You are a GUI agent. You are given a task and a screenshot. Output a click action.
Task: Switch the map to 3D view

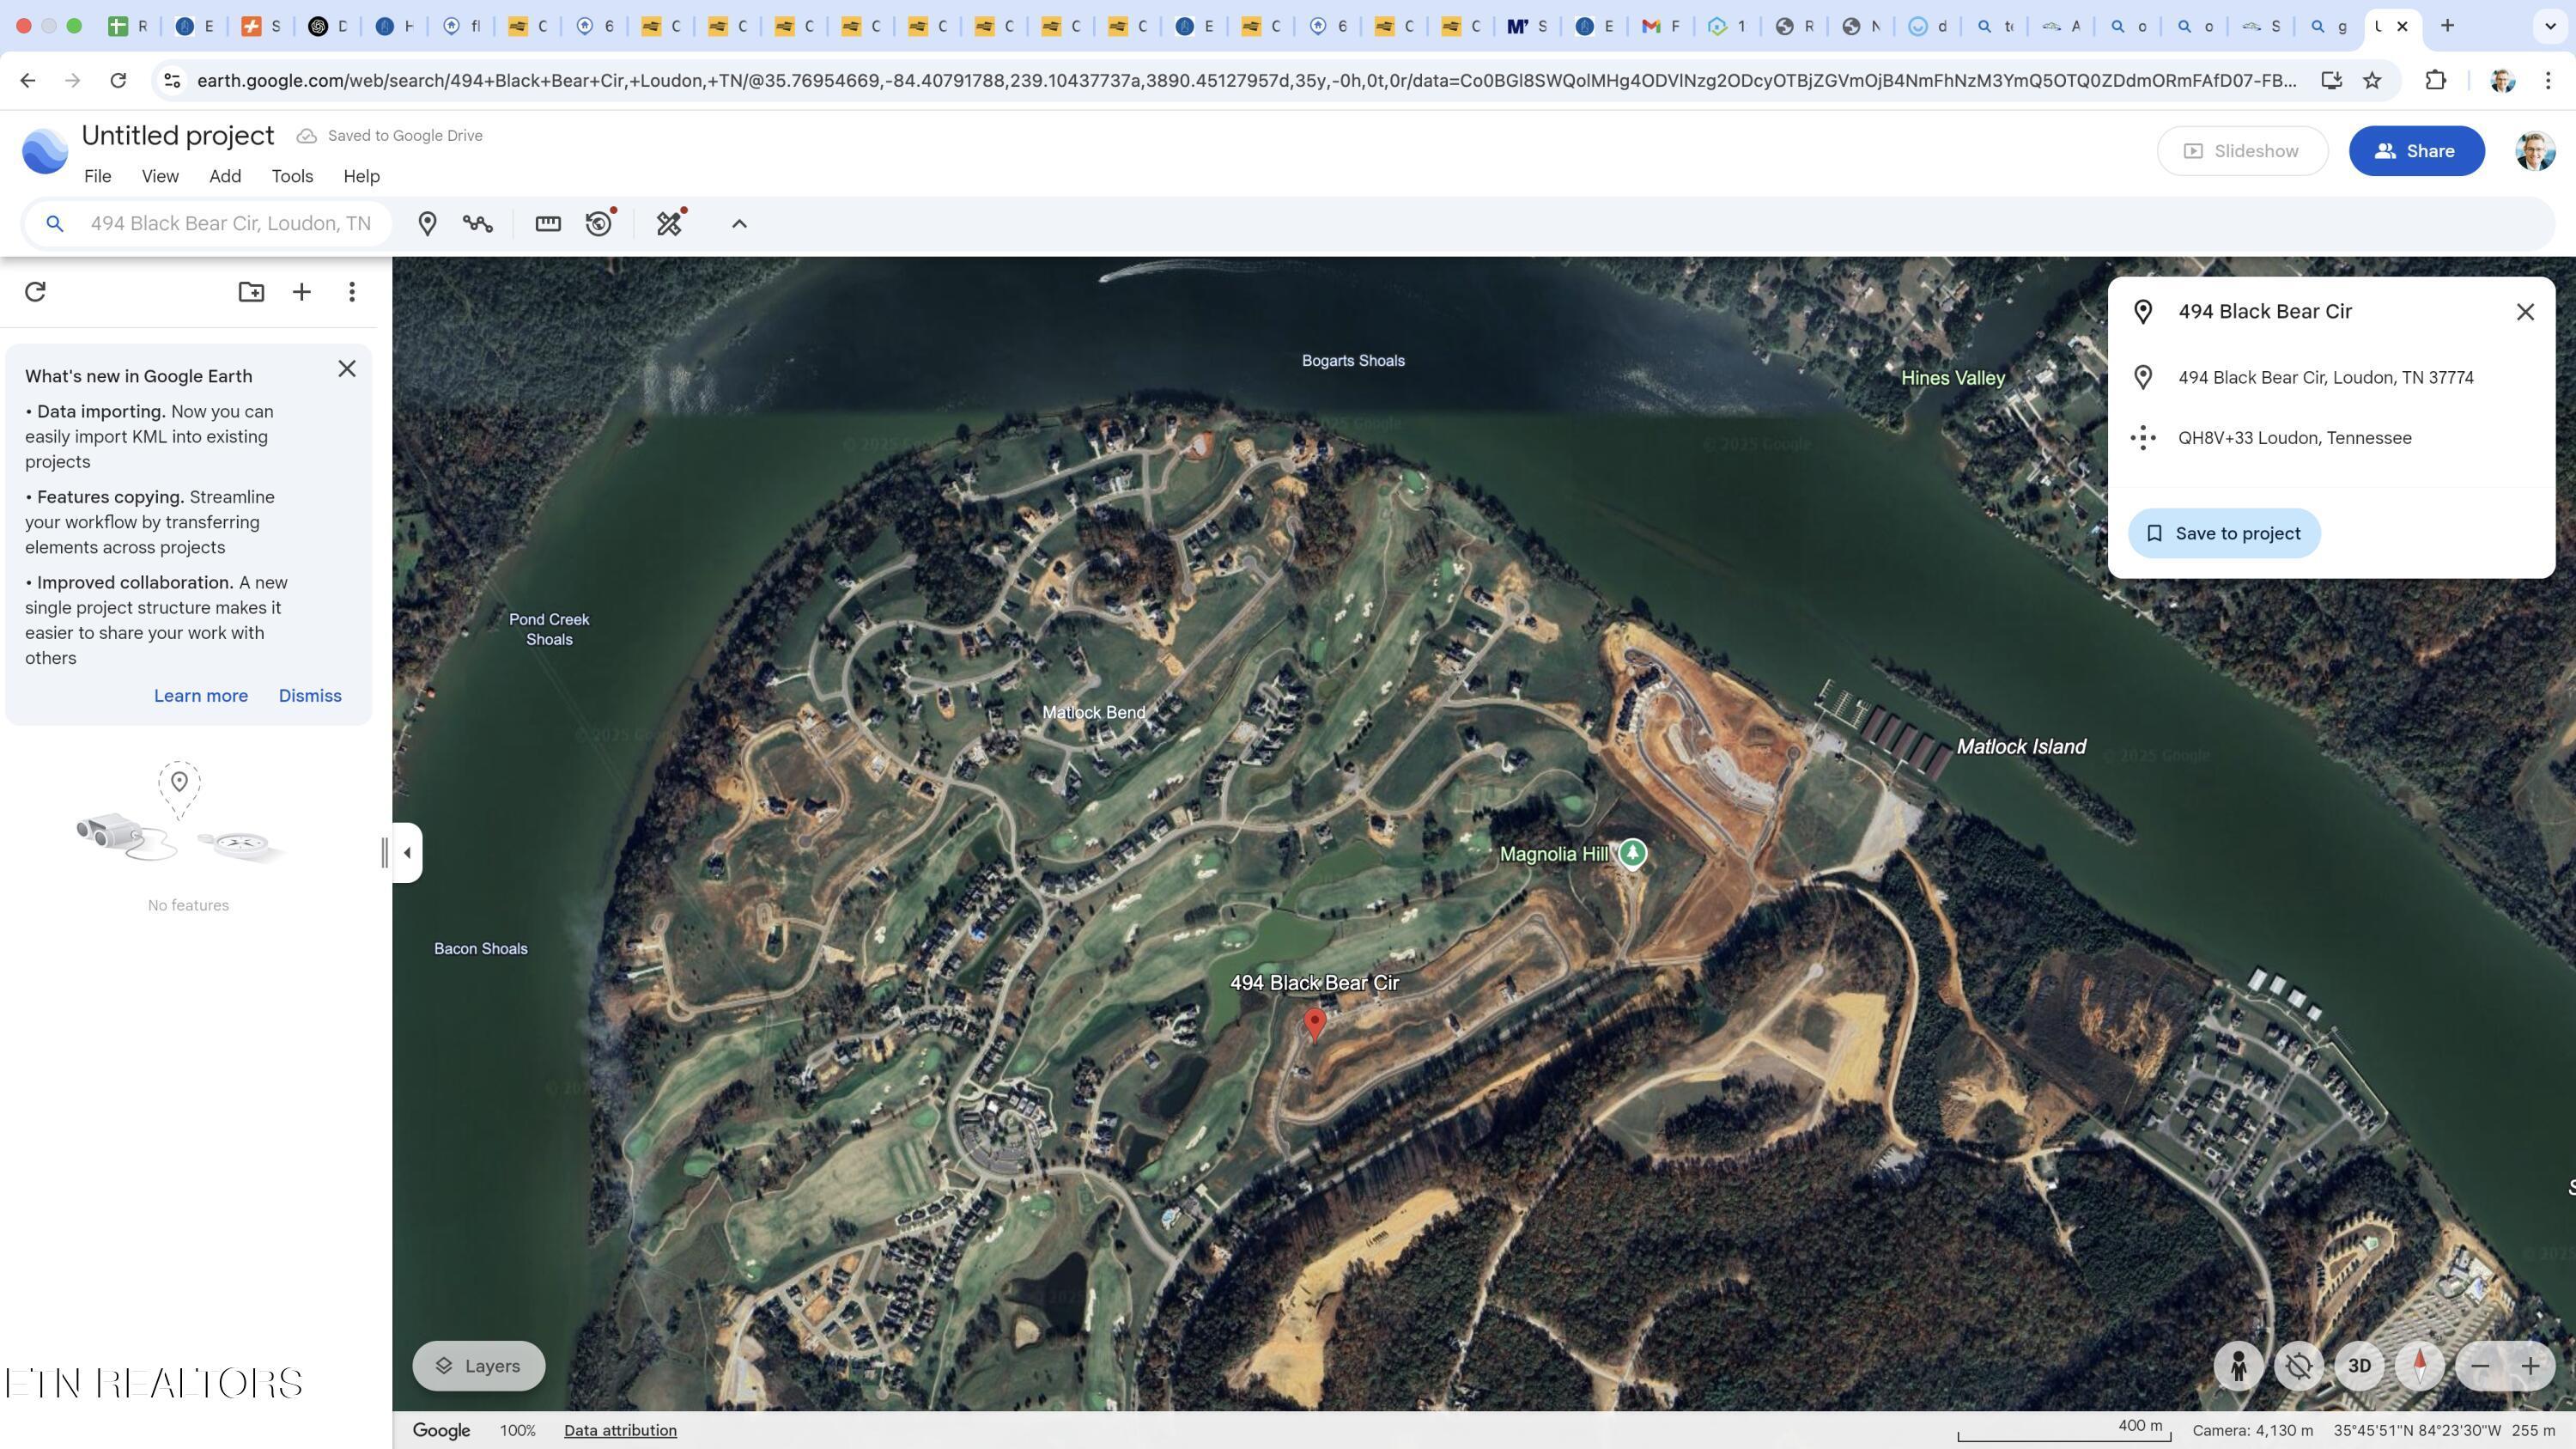(2359, 1366)
